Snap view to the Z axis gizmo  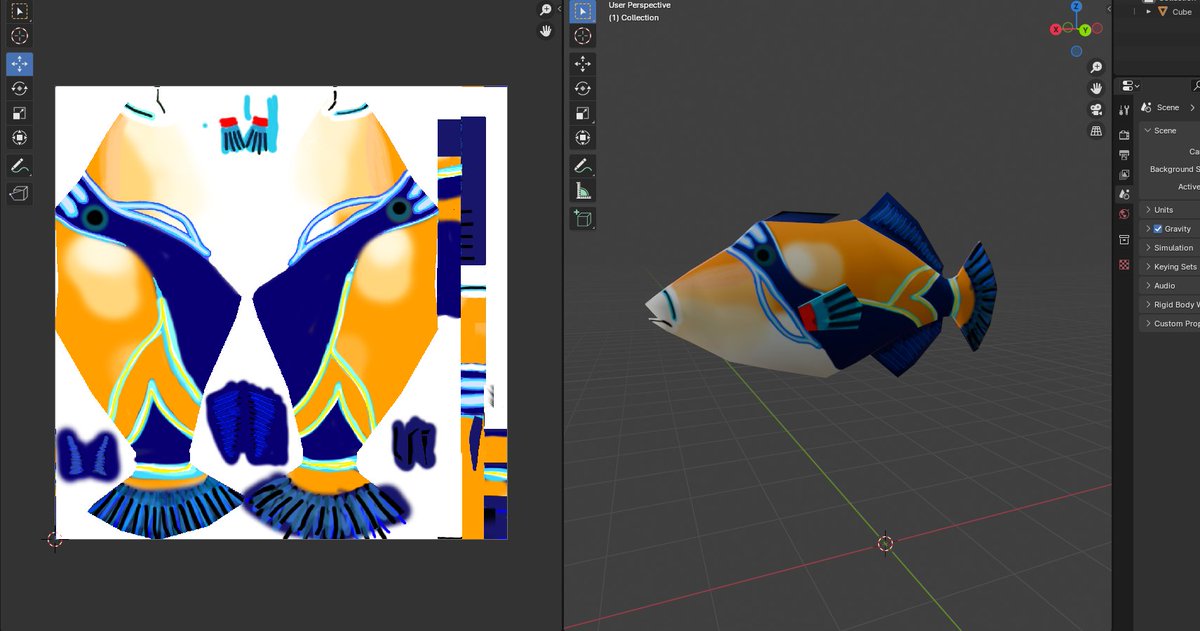pyautogui.click(x=1076, y=7)
